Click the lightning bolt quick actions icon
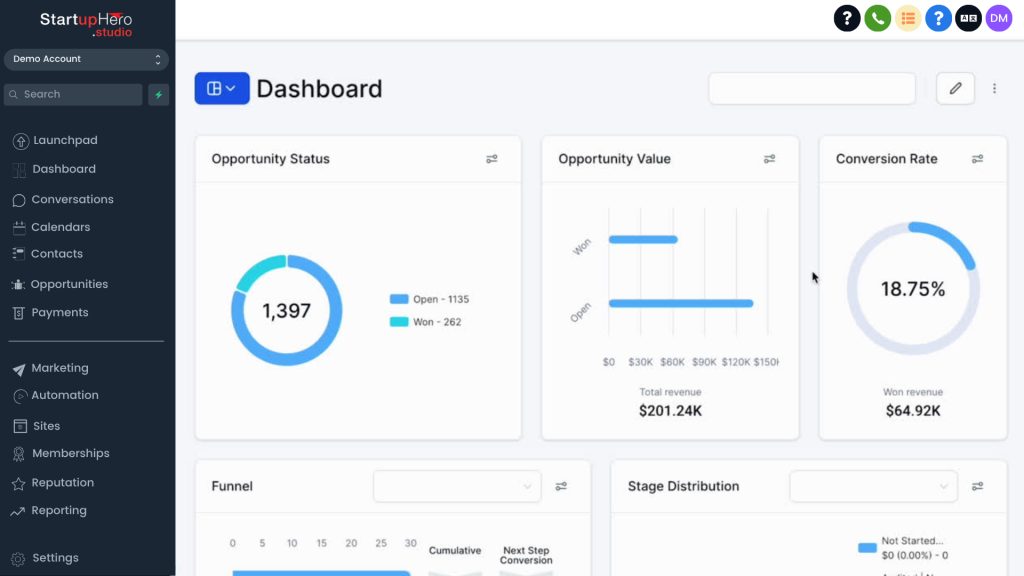 click(x=158, y=95)
